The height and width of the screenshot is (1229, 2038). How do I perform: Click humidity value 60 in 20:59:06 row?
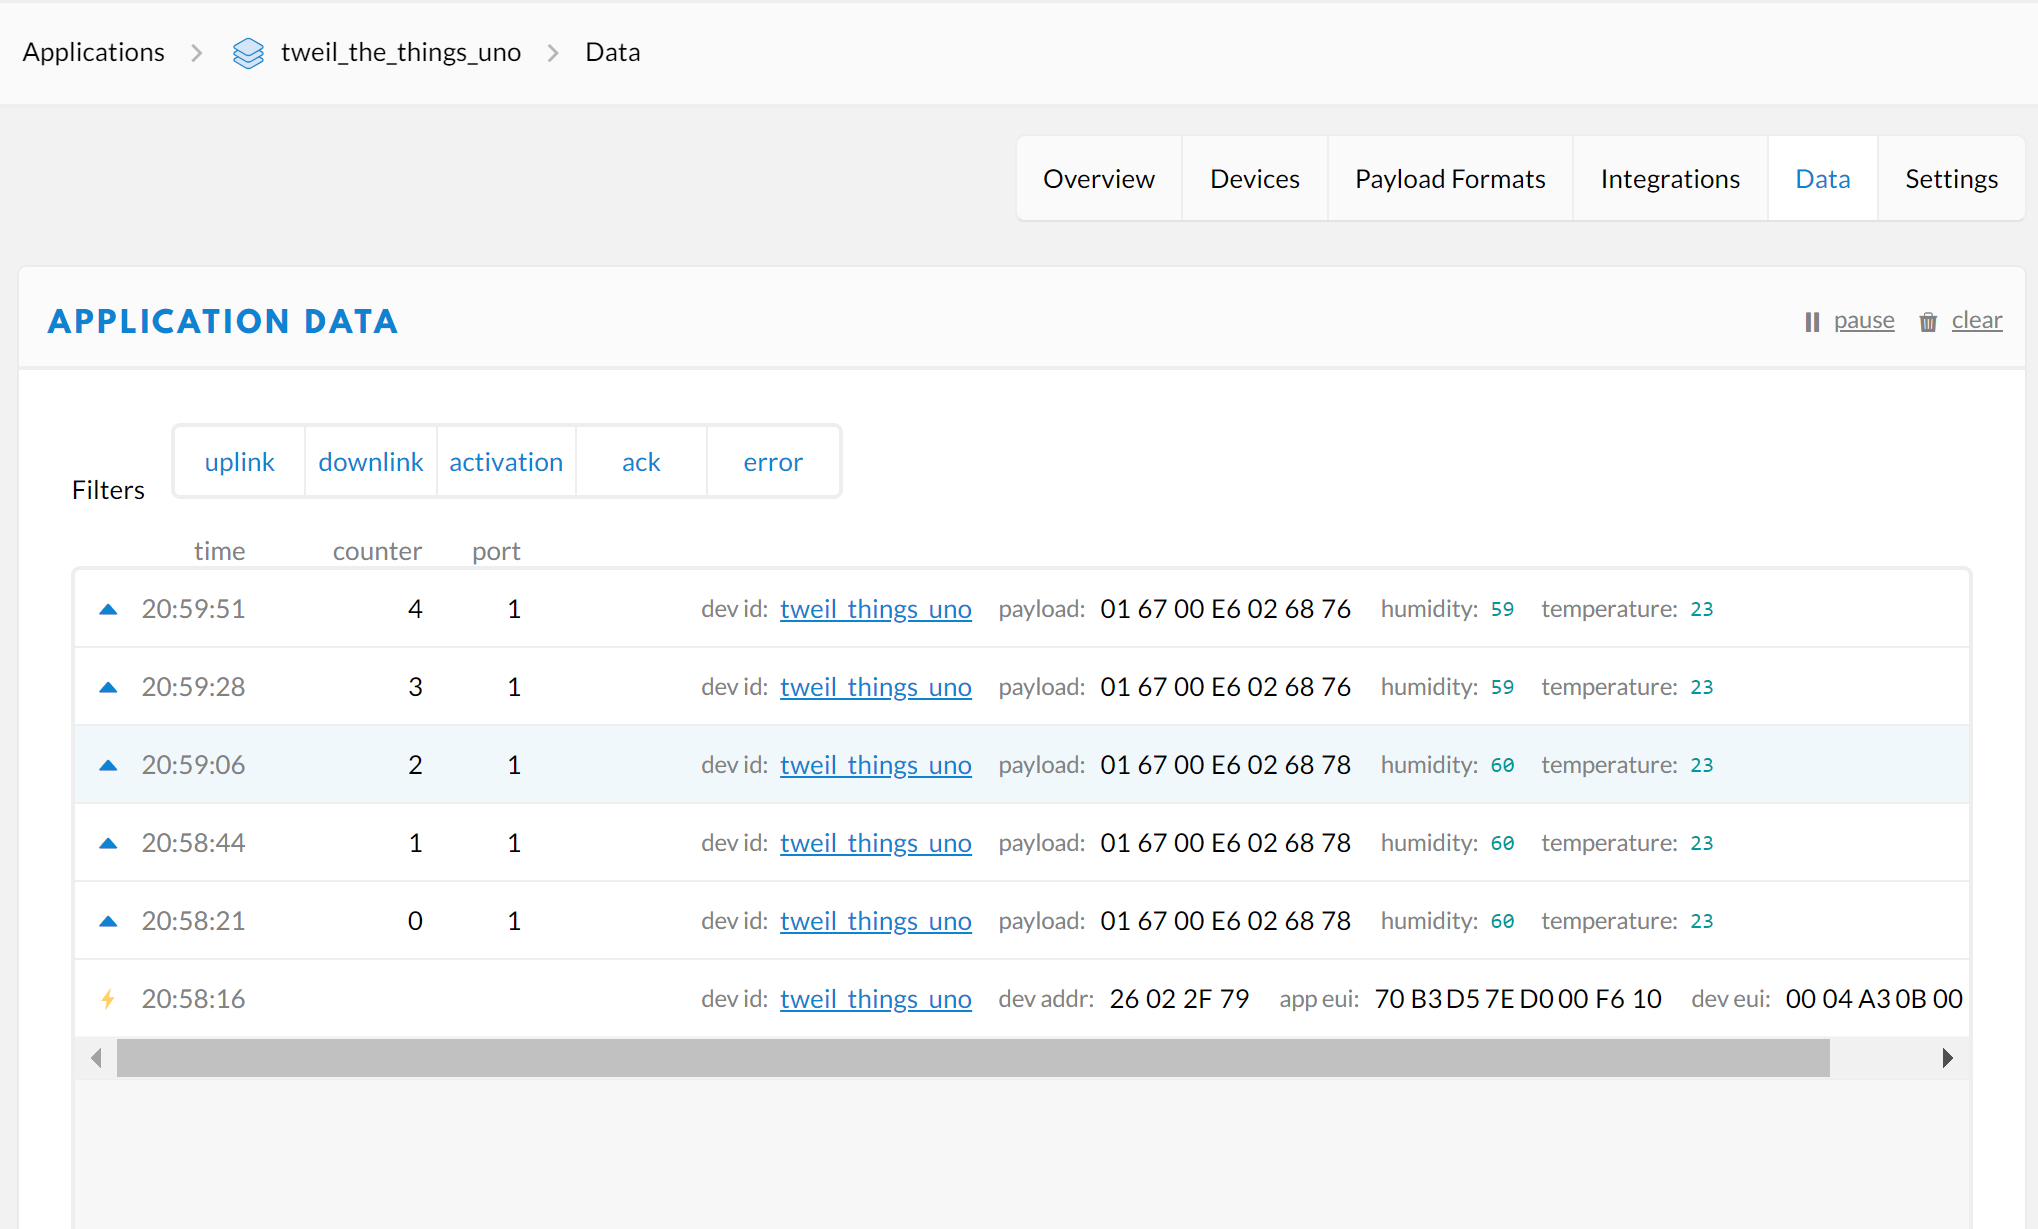(1502, 765)
